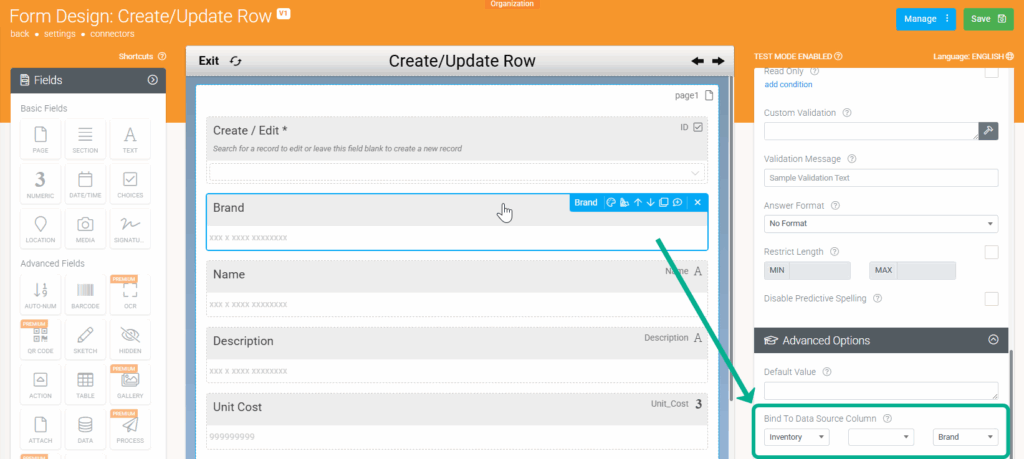The height and width of the screenshot is (459, 1024).
Task: Select the Description field in the form
Action: [x=457, y=355]
